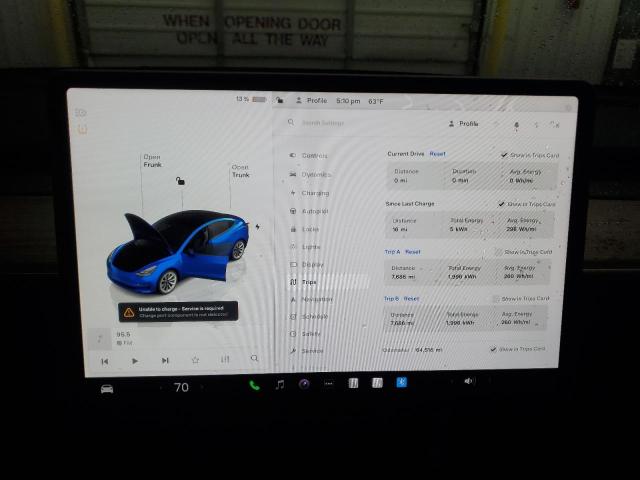
Task: Tap the 95.5 station album thumbnail
Action: [100, 339]
